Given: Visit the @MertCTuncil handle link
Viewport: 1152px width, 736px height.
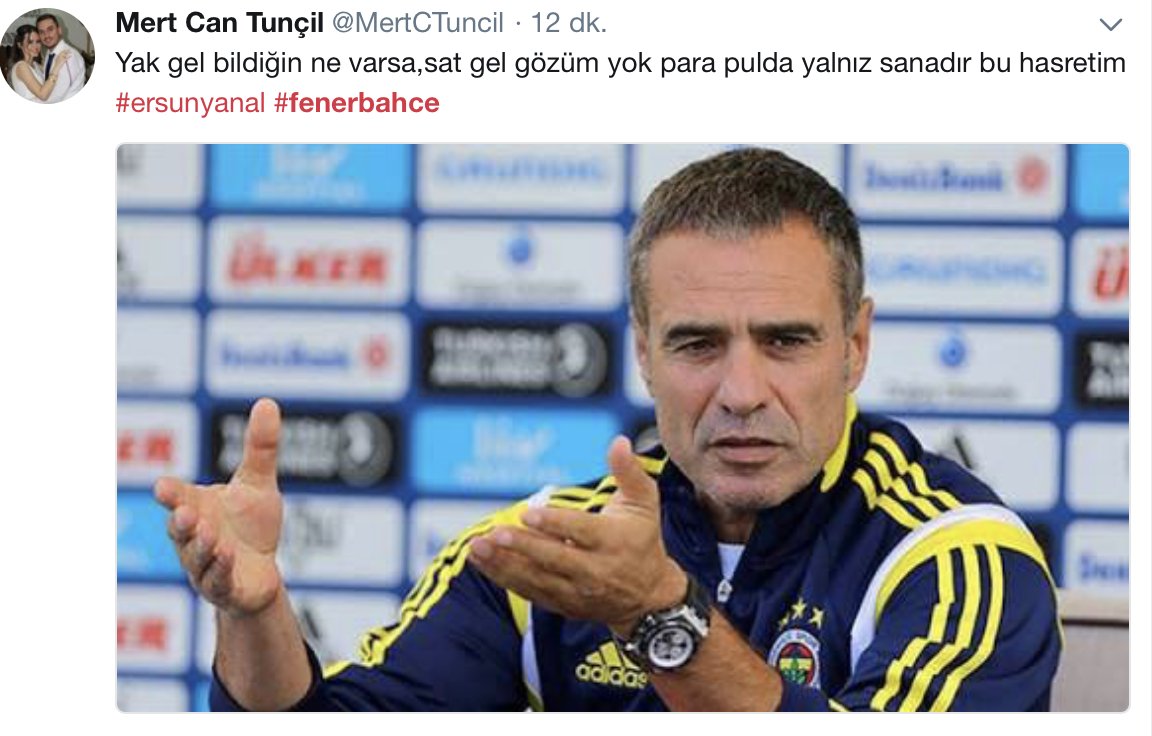Looking at the screenshot, I should pyautogui.click(x=418, y=23).
